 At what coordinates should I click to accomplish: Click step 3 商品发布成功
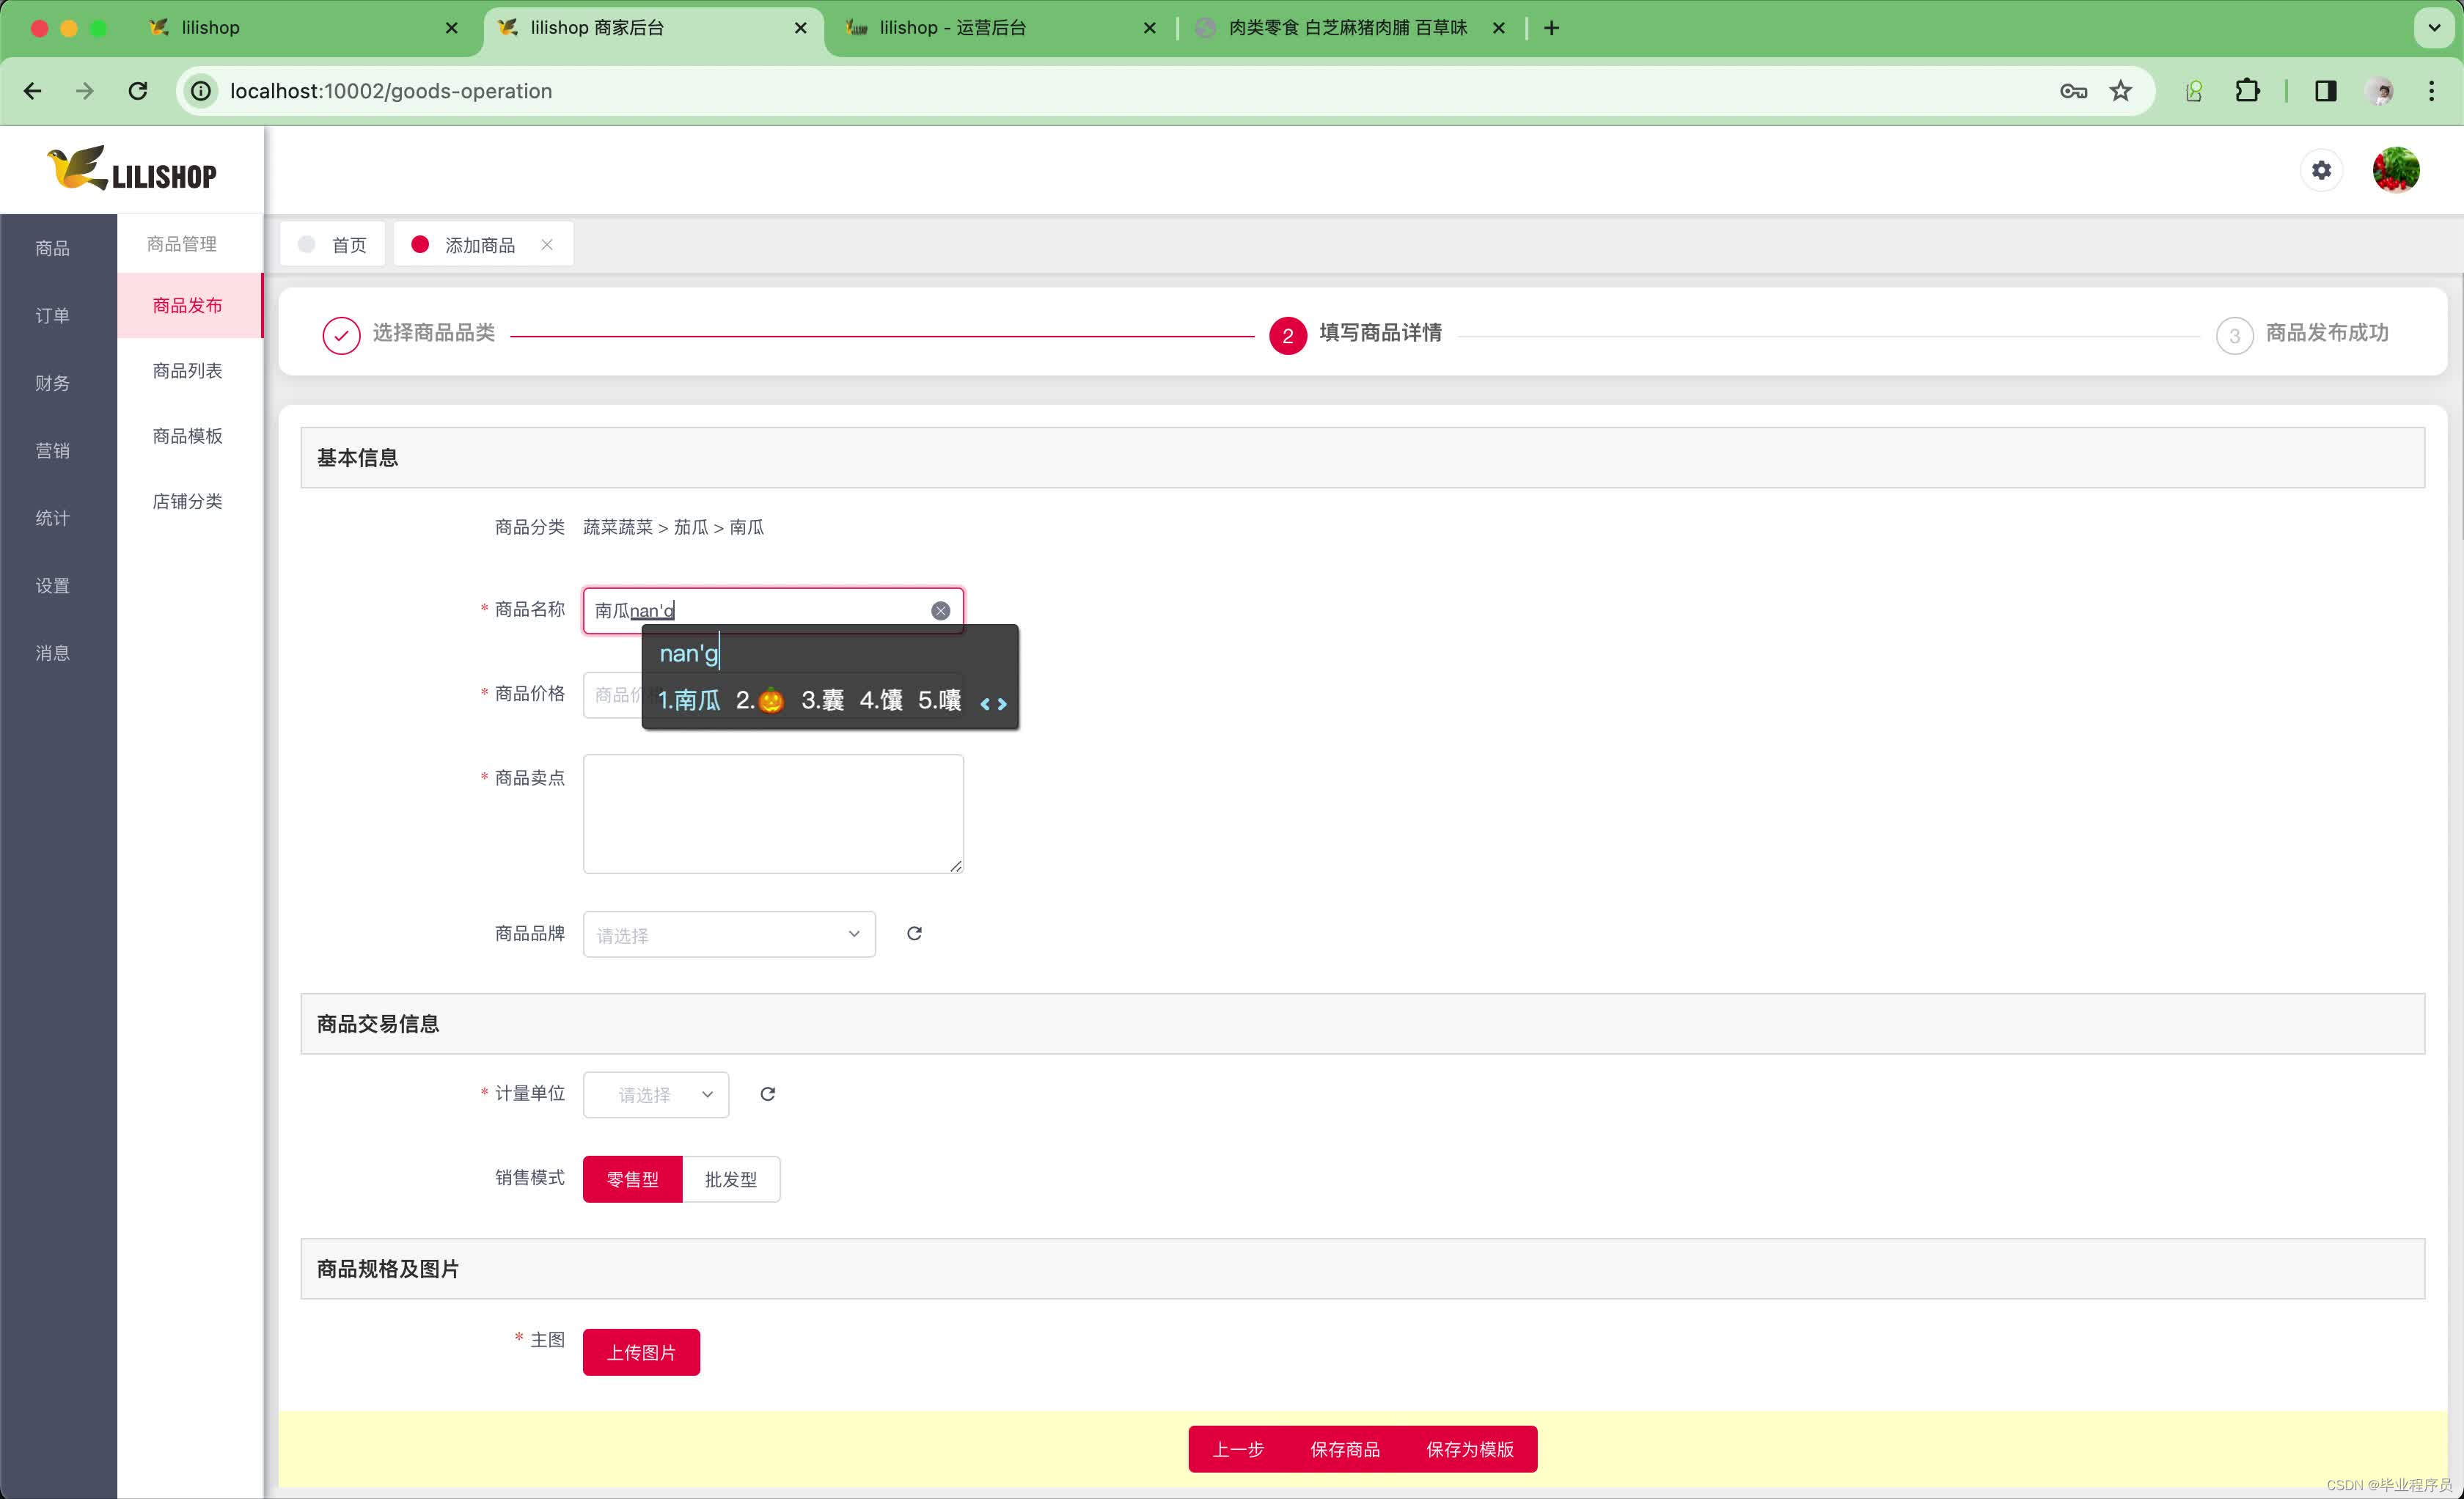2302,335
